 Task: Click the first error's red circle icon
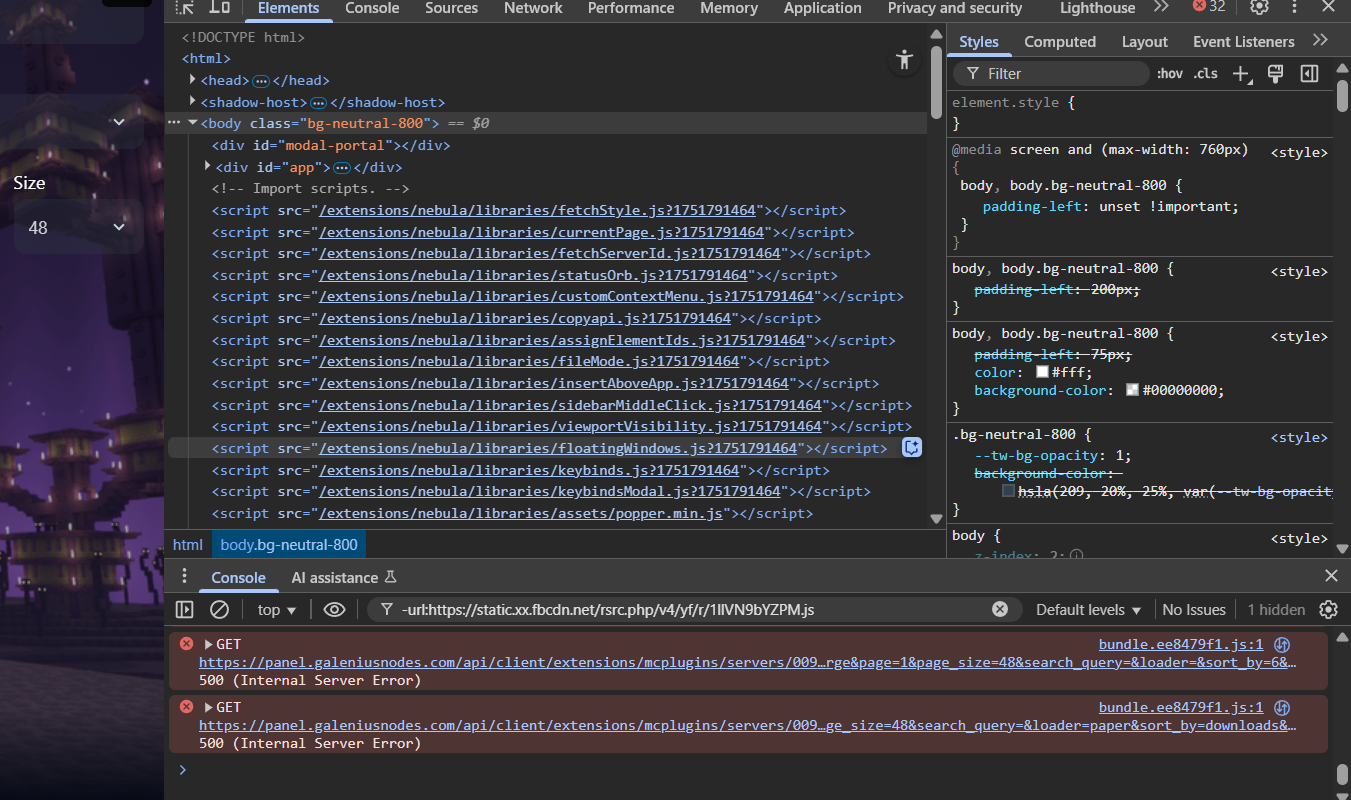186,644
